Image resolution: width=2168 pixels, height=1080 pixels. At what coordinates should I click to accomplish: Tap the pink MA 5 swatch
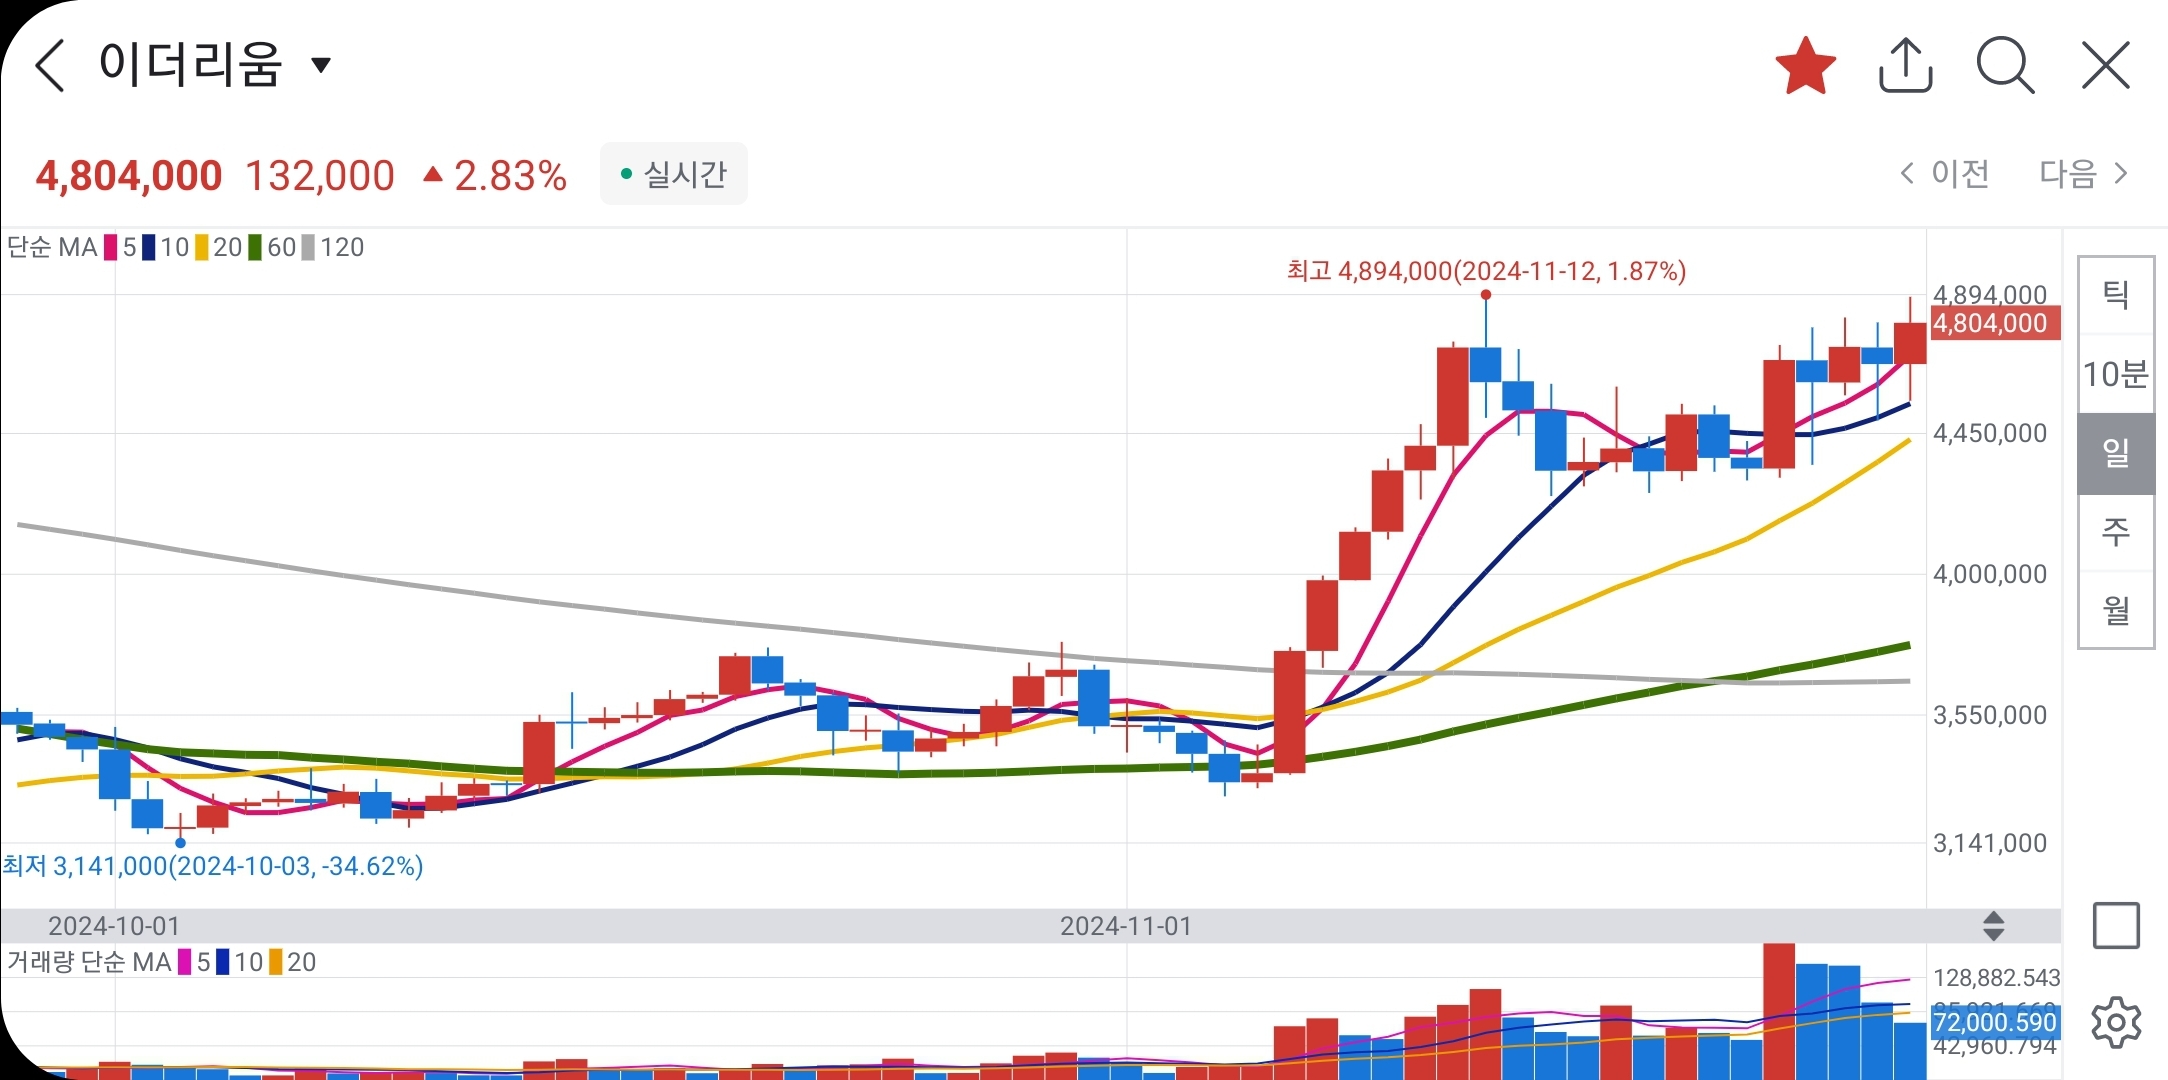(x=111, y=247)
